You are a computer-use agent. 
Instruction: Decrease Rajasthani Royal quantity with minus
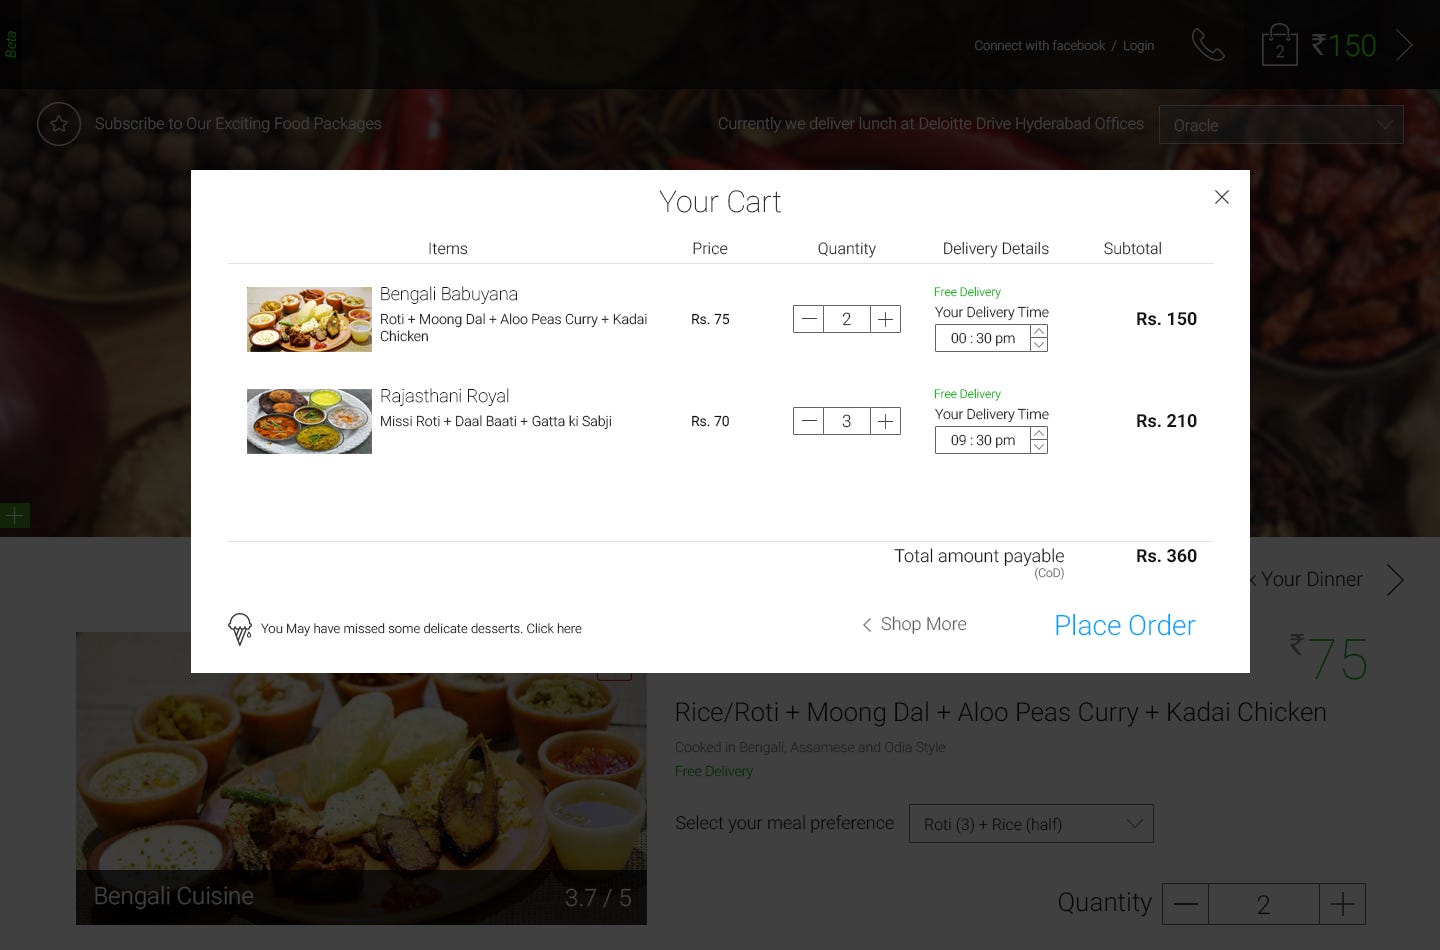click(809, 421)
